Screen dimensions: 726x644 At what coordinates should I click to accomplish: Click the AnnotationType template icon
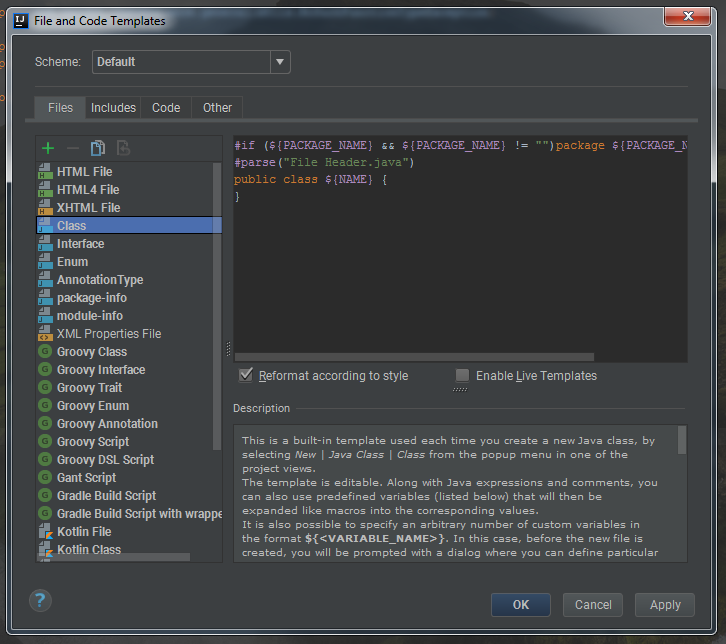(x=45, y=280)
